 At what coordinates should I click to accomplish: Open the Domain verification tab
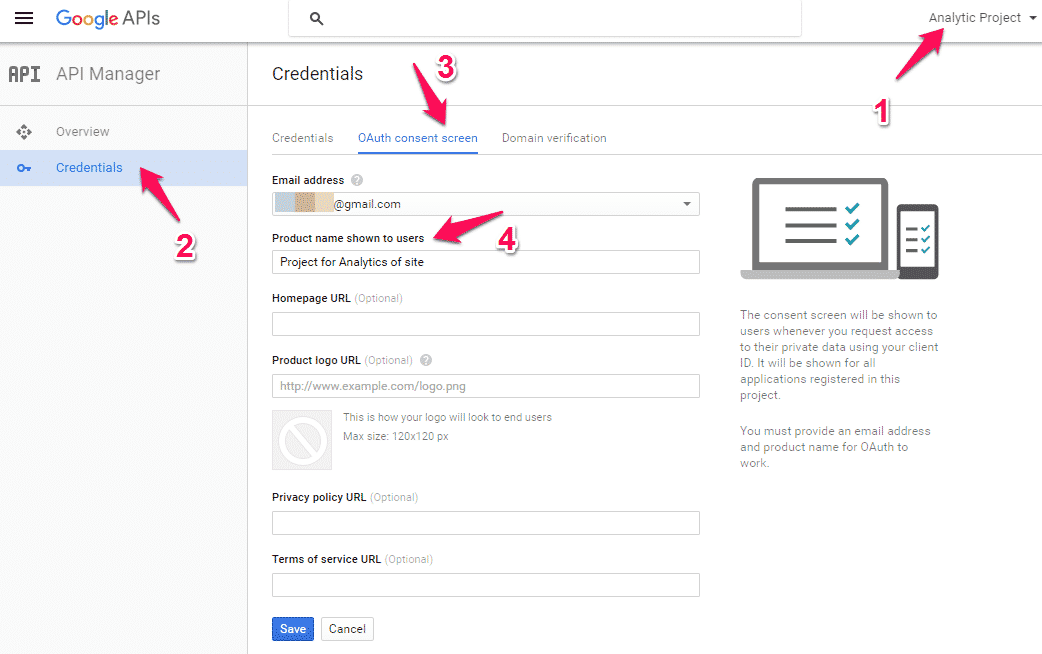554,138
